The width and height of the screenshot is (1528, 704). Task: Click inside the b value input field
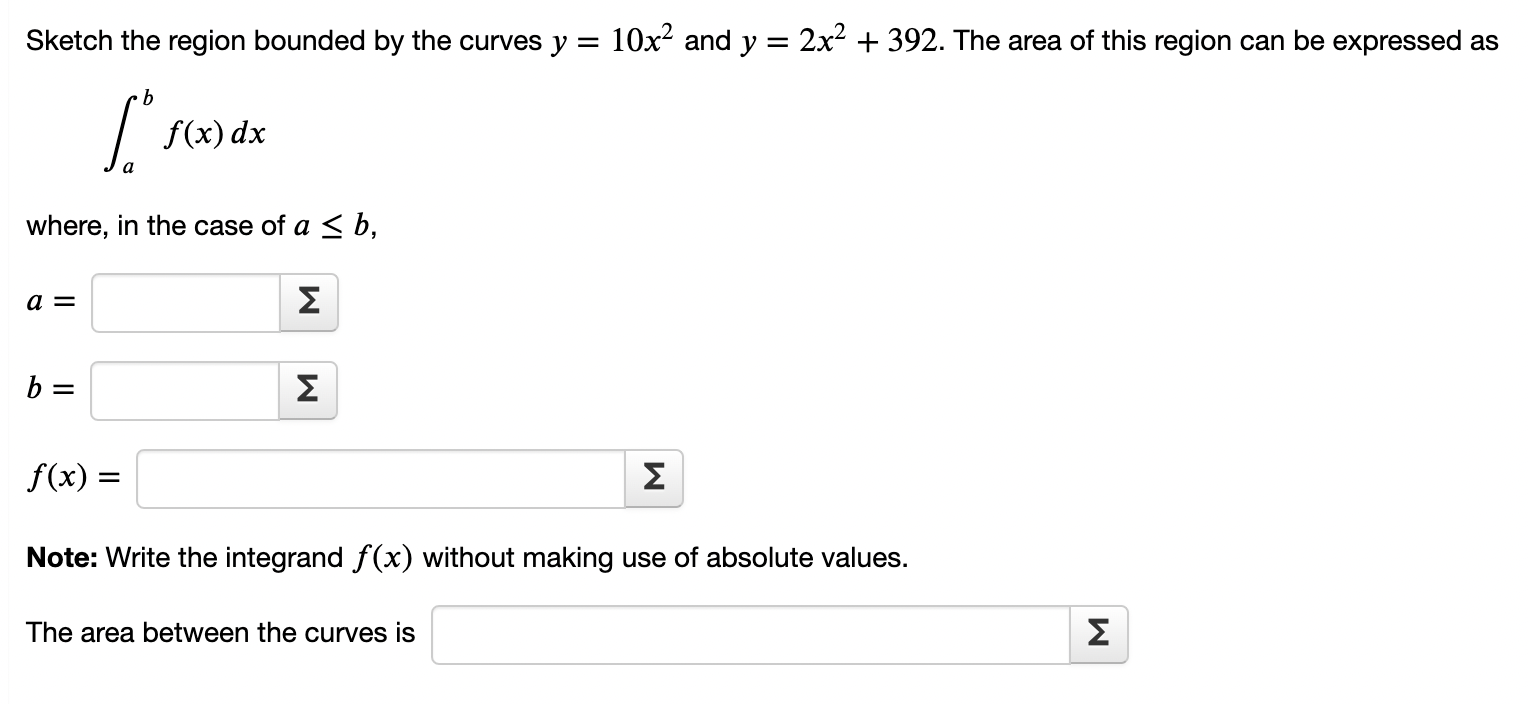(185, 390)
